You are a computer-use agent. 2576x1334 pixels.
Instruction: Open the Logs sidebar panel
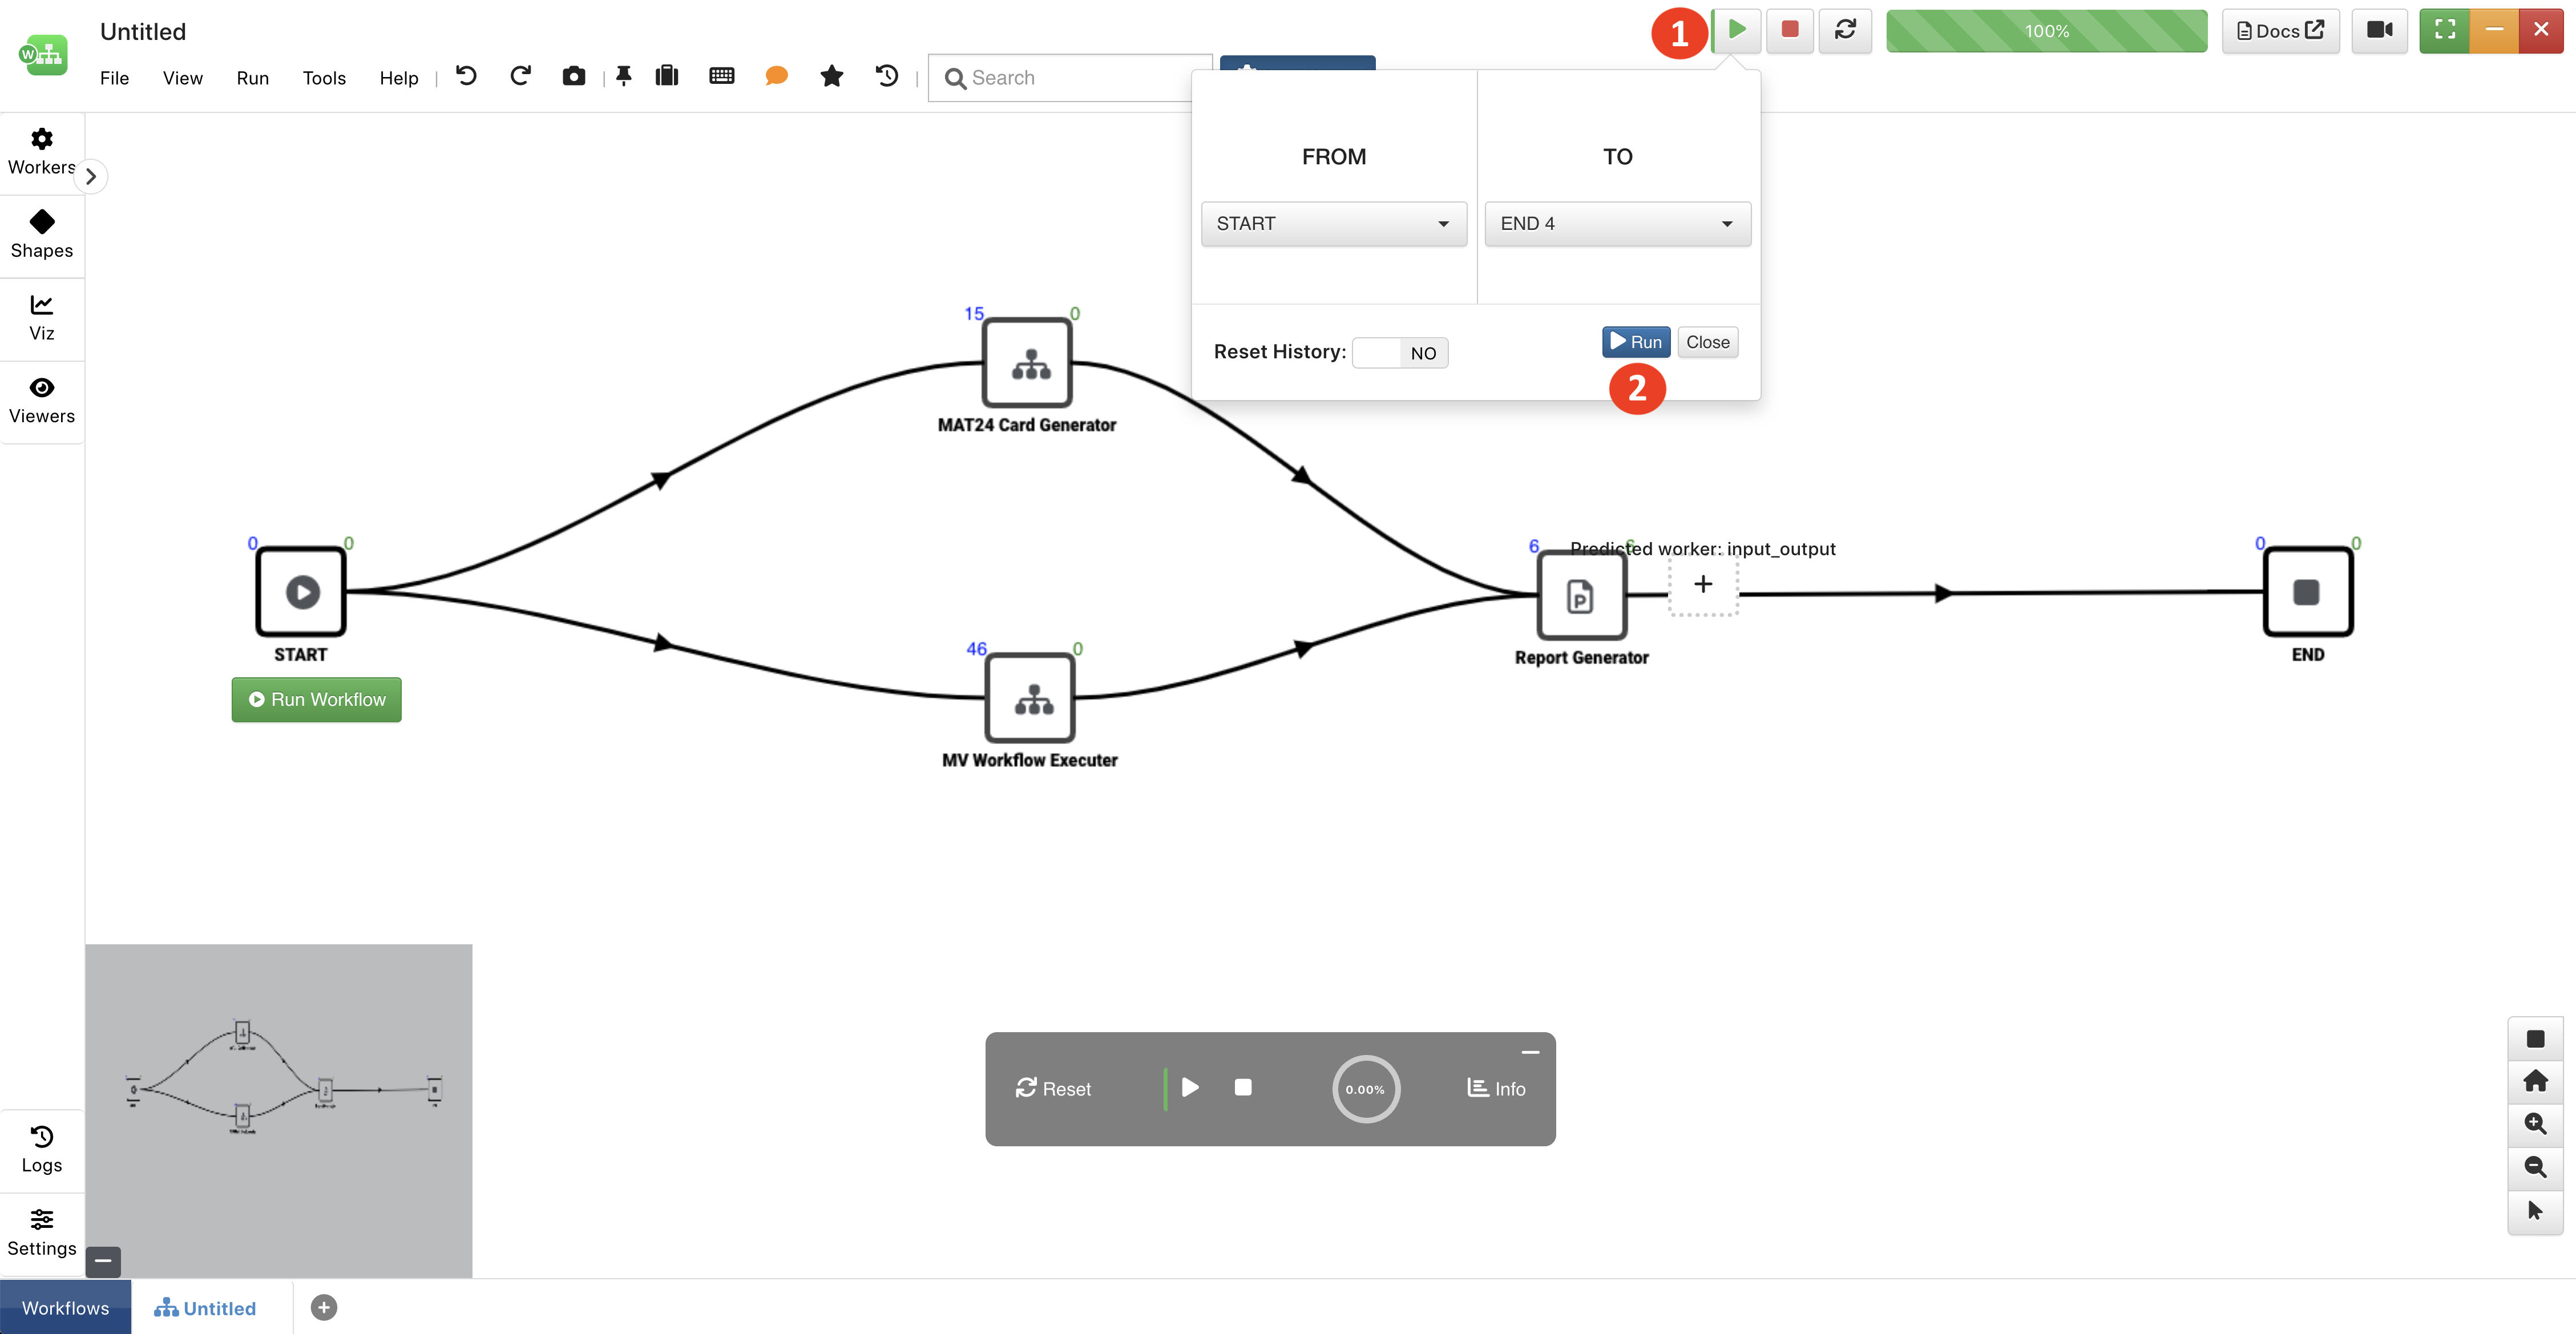(42, 1150)
